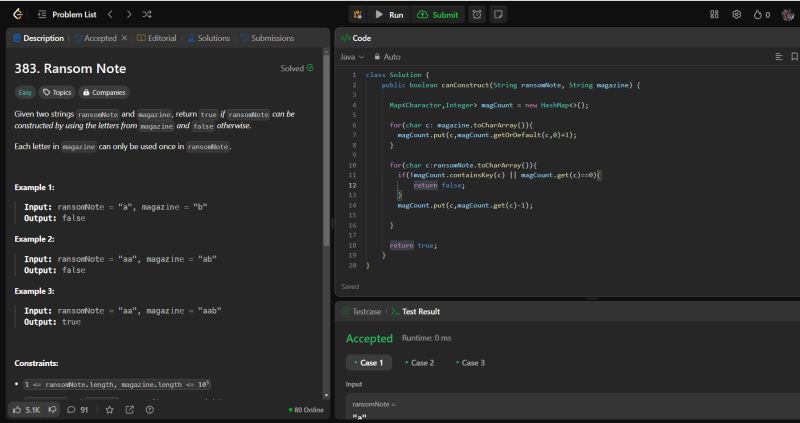Viewport: 800px width, 423px height.
Task: Click the 80 Online indicator
Action: 306,410
